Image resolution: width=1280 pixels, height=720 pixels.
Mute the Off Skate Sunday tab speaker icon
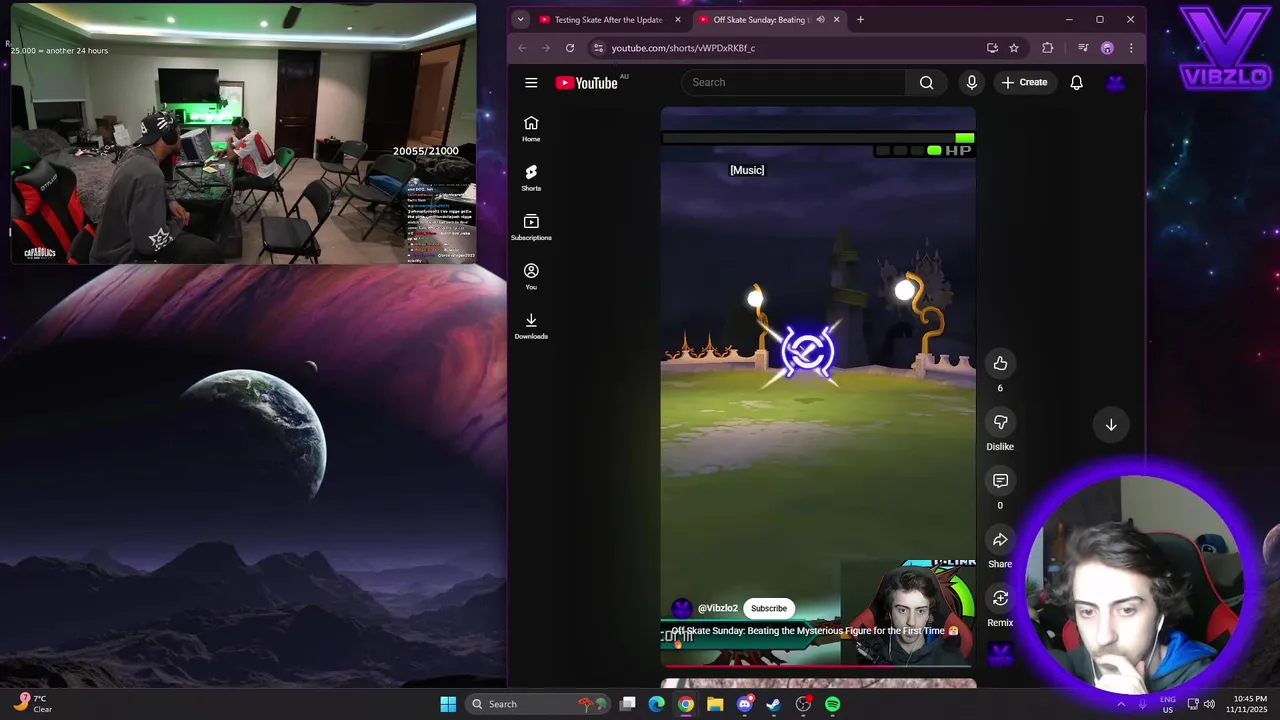[x=821, y=19]
